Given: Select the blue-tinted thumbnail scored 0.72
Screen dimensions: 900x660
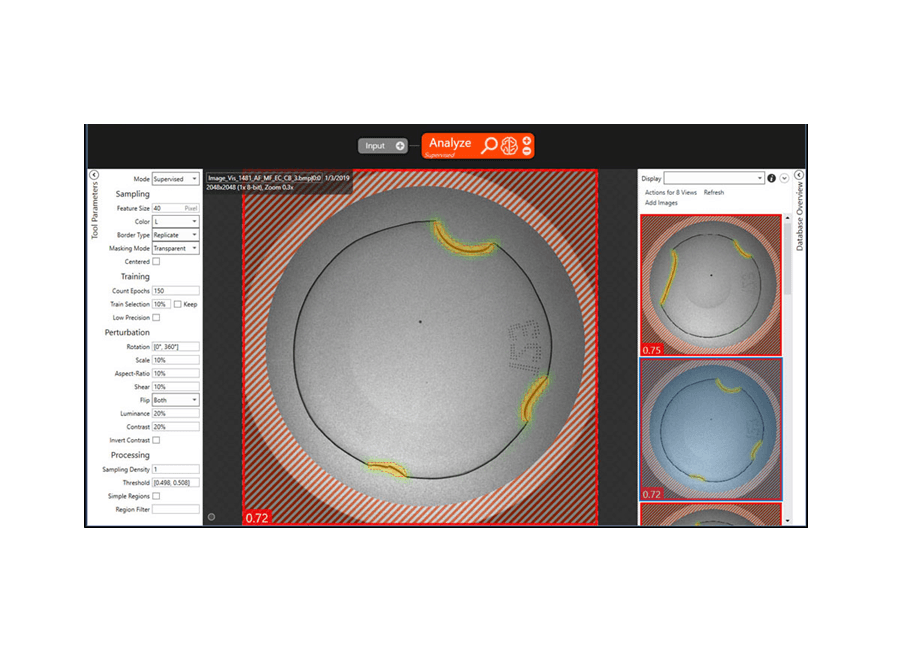Looking at the screenshot, I should [712, 430].
